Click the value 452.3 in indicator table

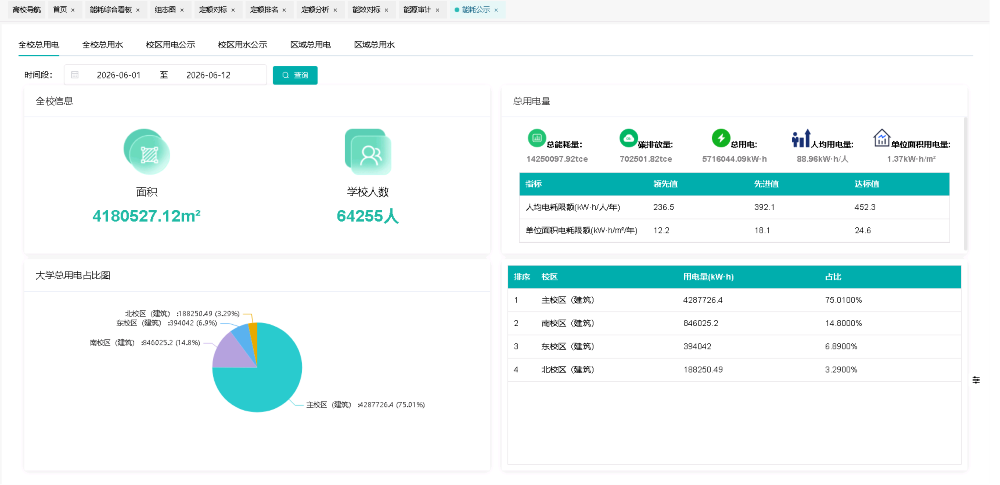[x=865, y=207]
